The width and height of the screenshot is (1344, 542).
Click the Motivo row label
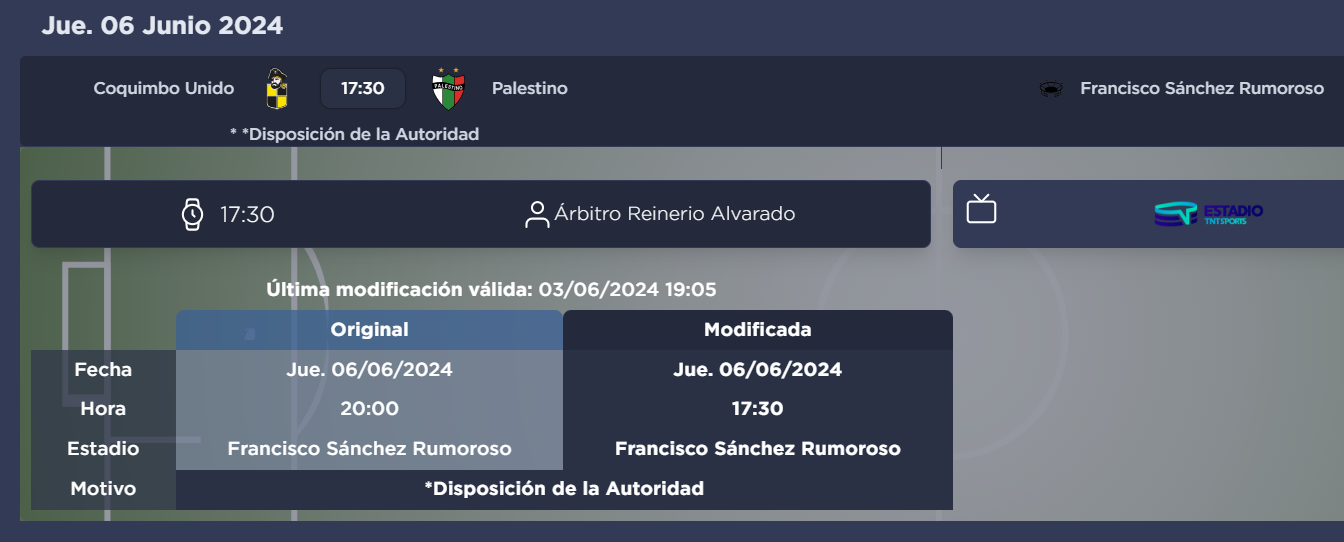(103, 489)
